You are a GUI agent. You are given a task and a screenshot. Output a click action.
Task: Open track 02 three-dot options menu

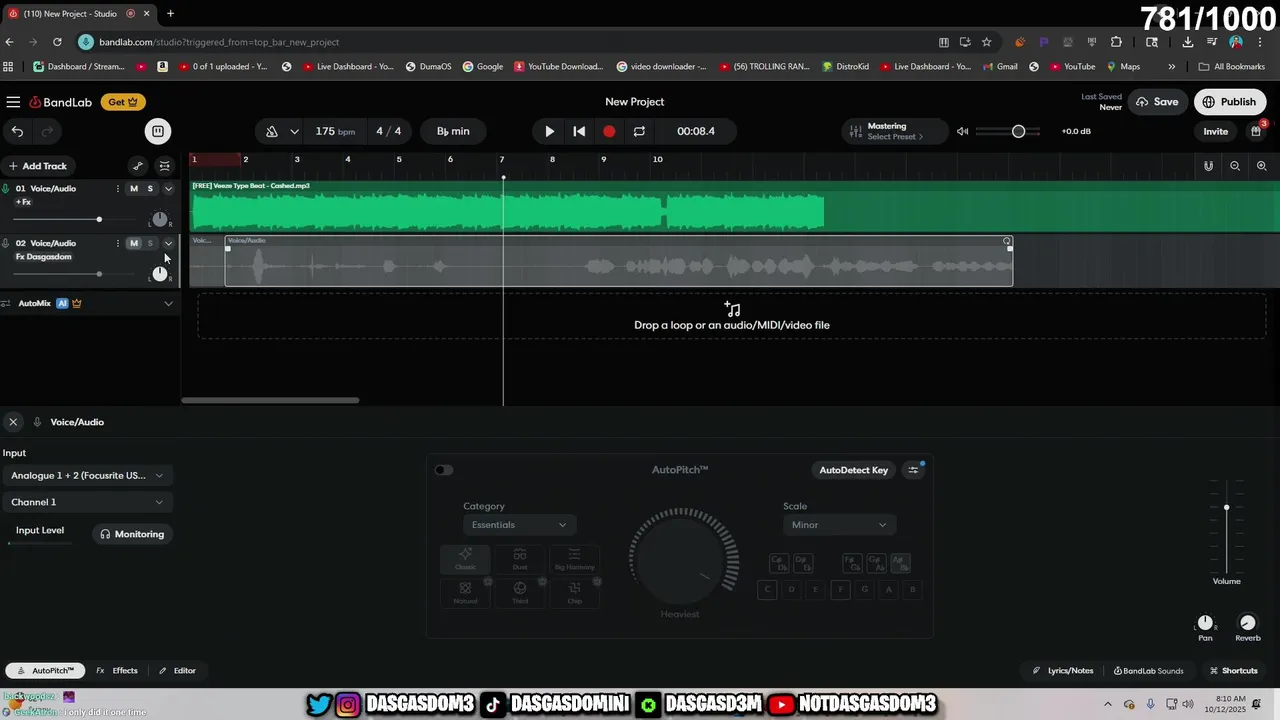(118, 243)
